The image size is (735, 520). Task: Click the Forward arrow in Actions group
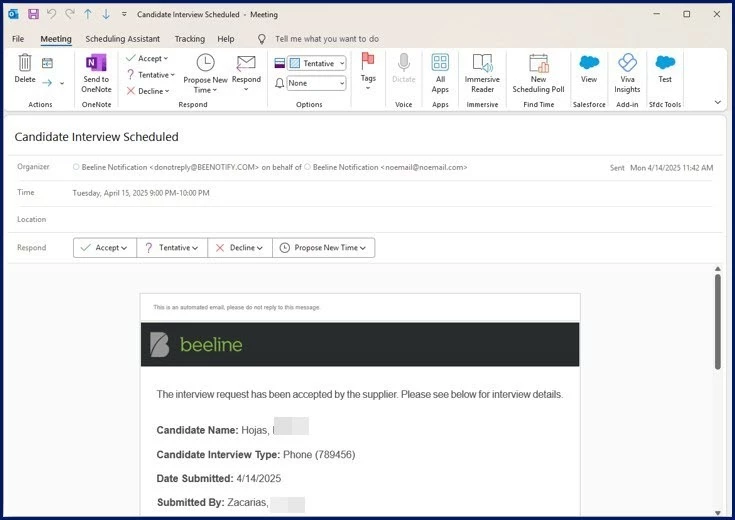[x=47, y=83]
